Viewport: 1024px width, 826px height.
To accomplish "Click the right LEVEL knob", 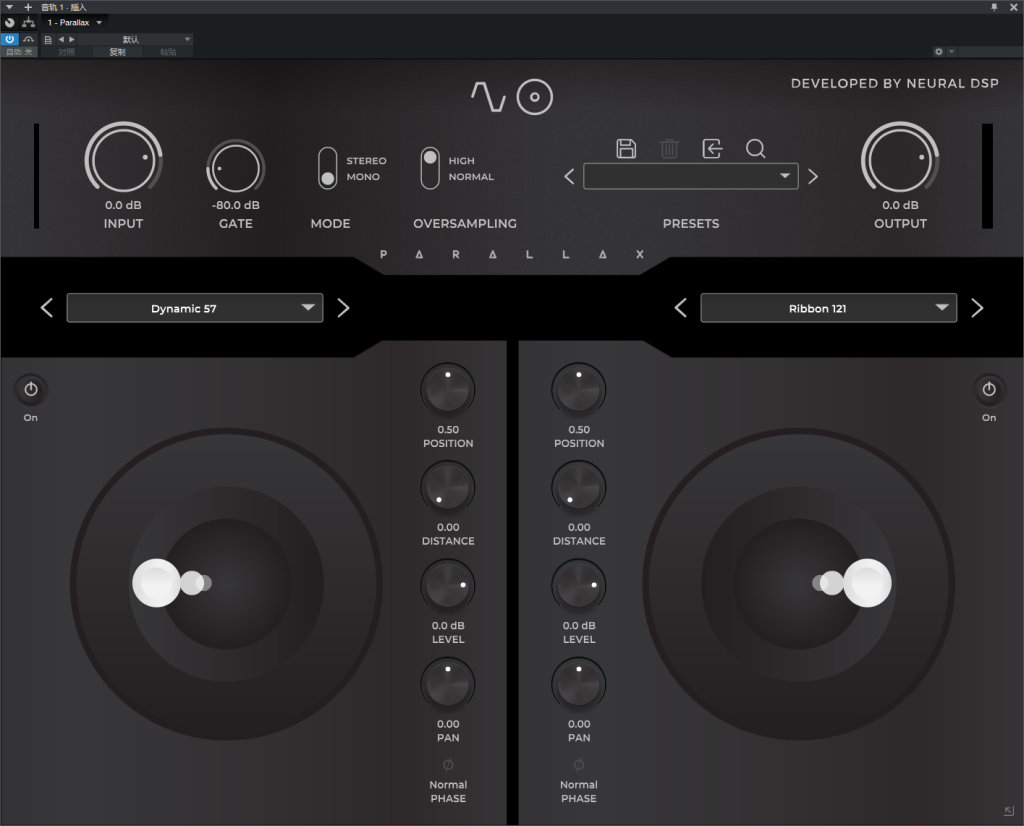I will tap(579, 586).
